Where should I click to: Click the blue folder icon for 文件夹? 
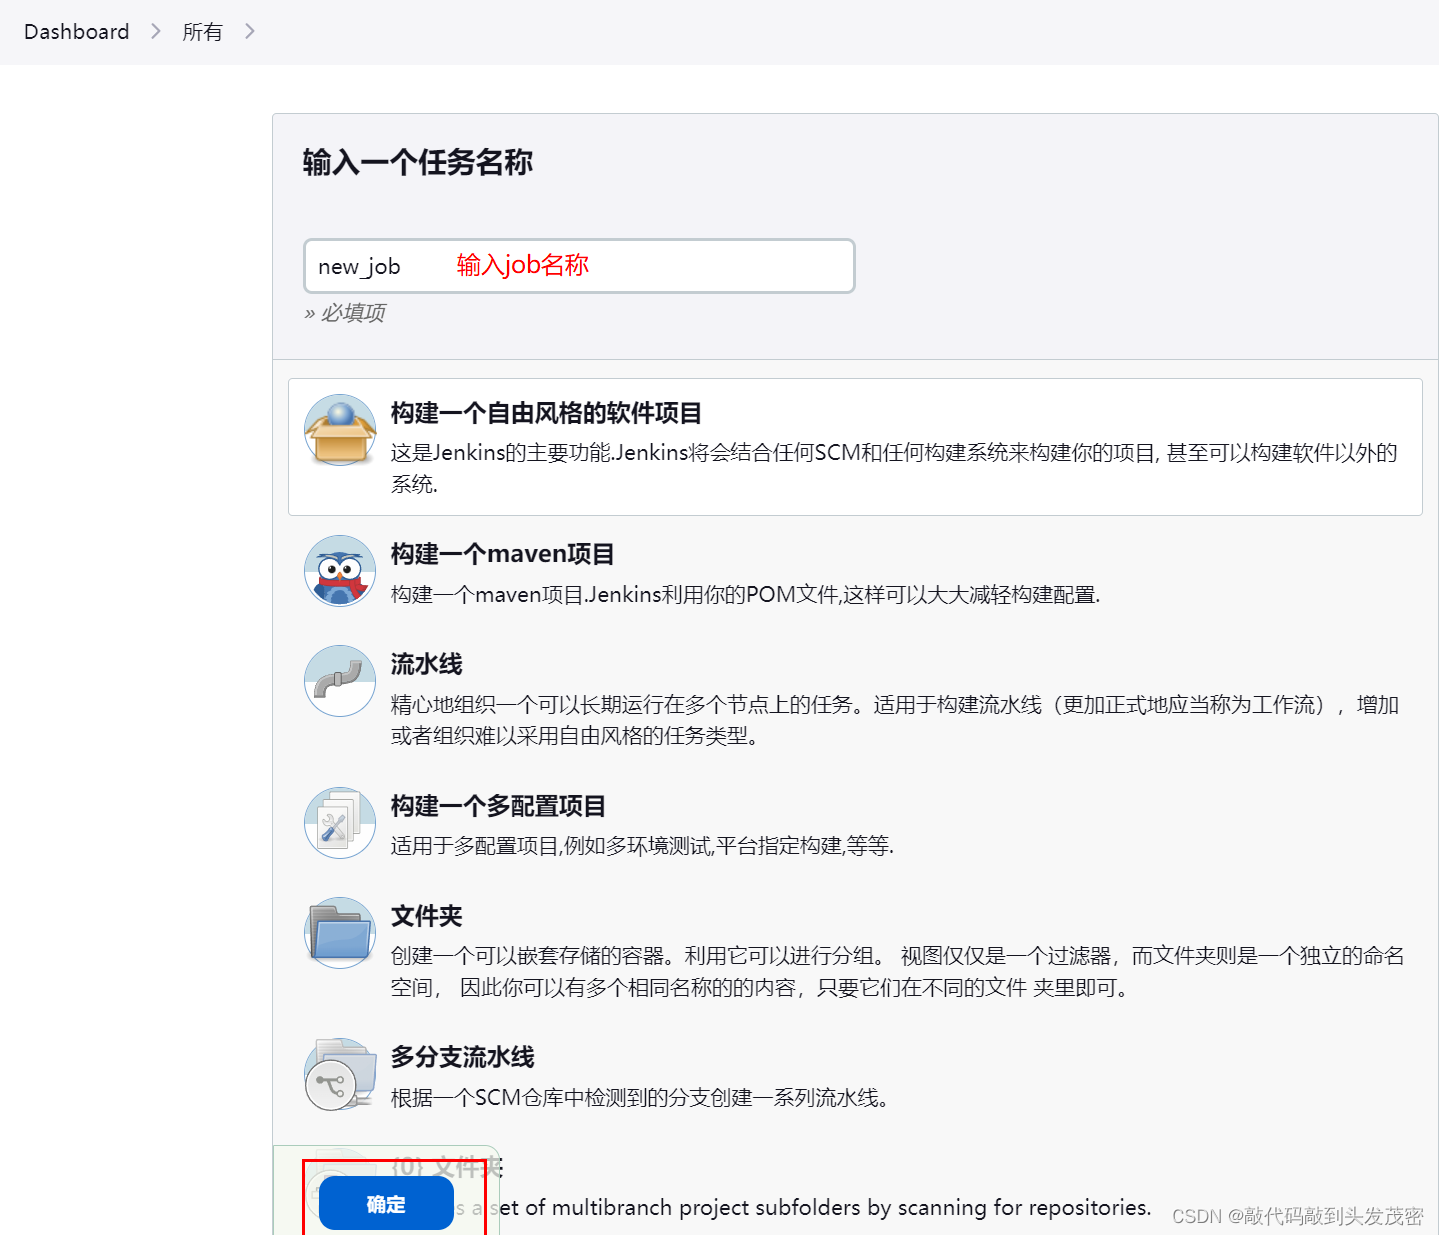pyautogui.click(x=340, y=933)
